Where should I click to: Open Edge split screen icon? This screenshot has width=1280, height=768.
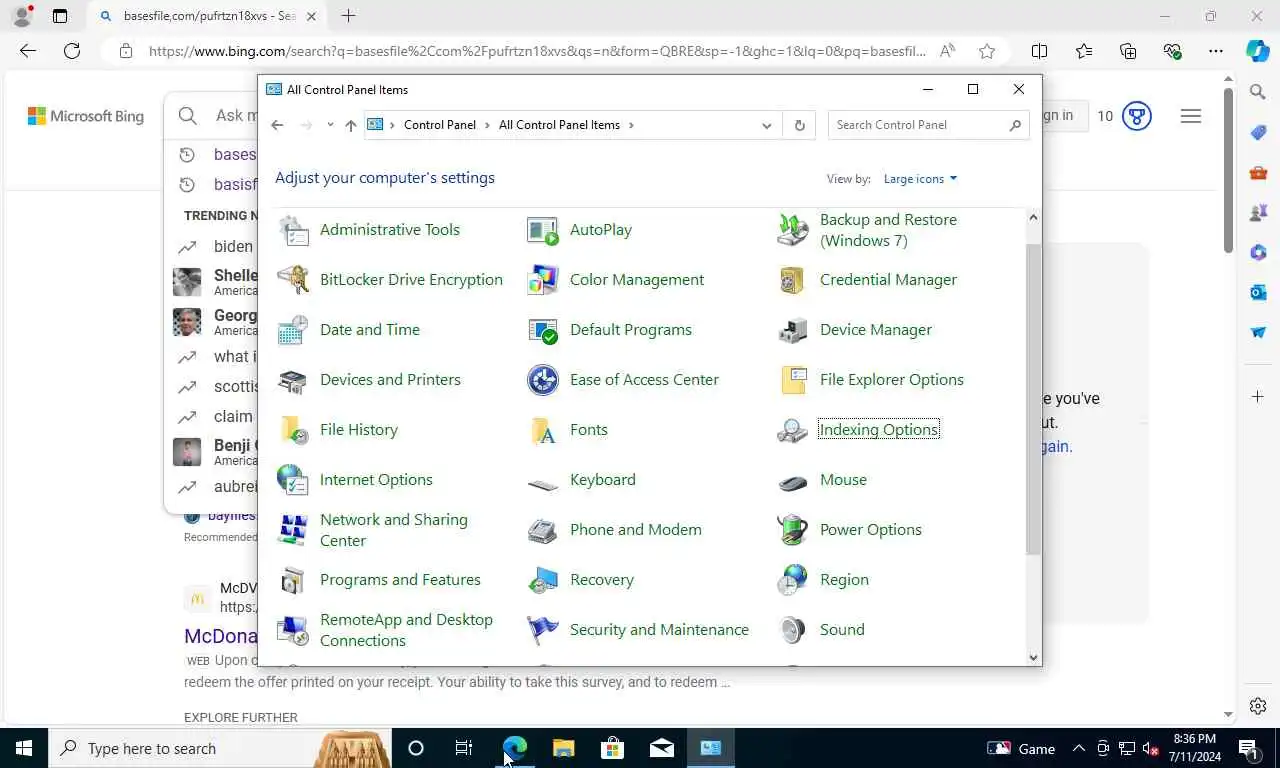(x=1039, y=51)
